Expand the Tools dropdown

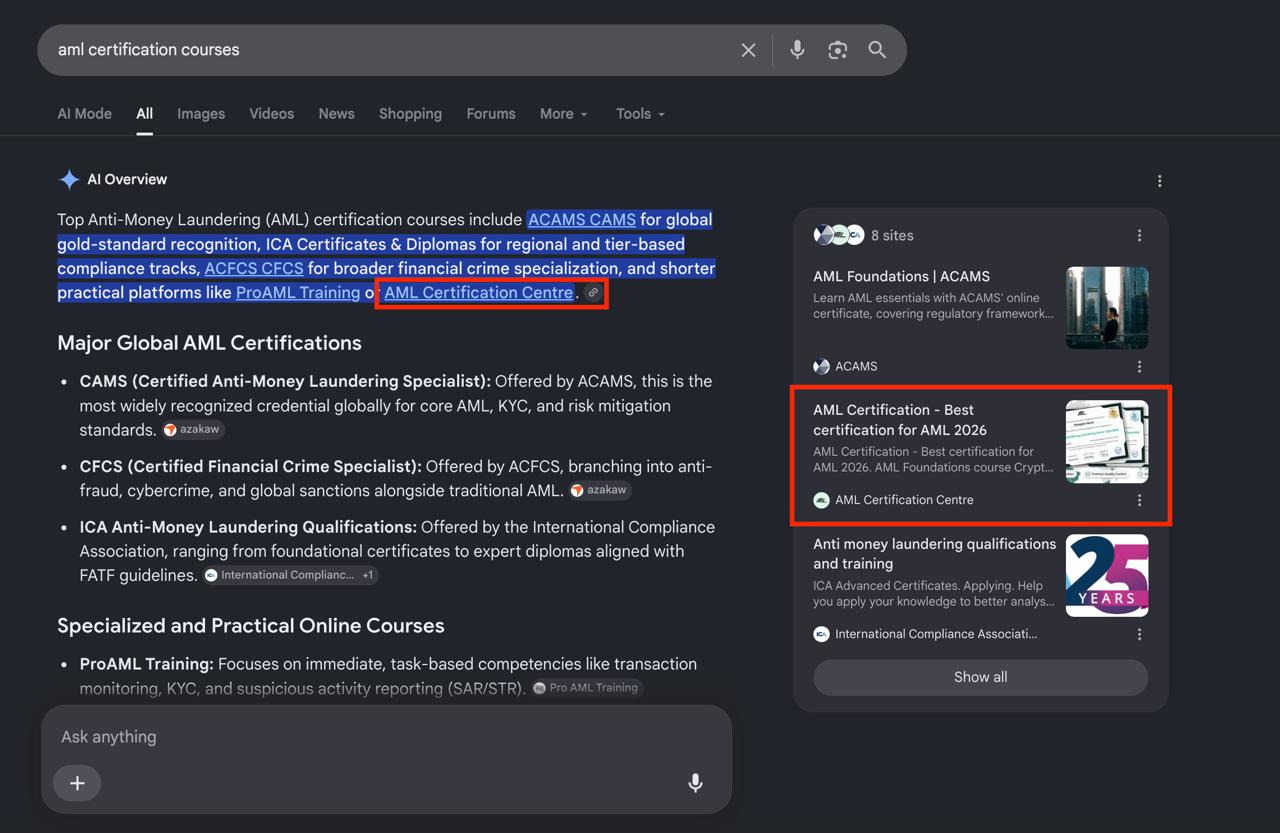pyautogui.click(x=640, y=114)
